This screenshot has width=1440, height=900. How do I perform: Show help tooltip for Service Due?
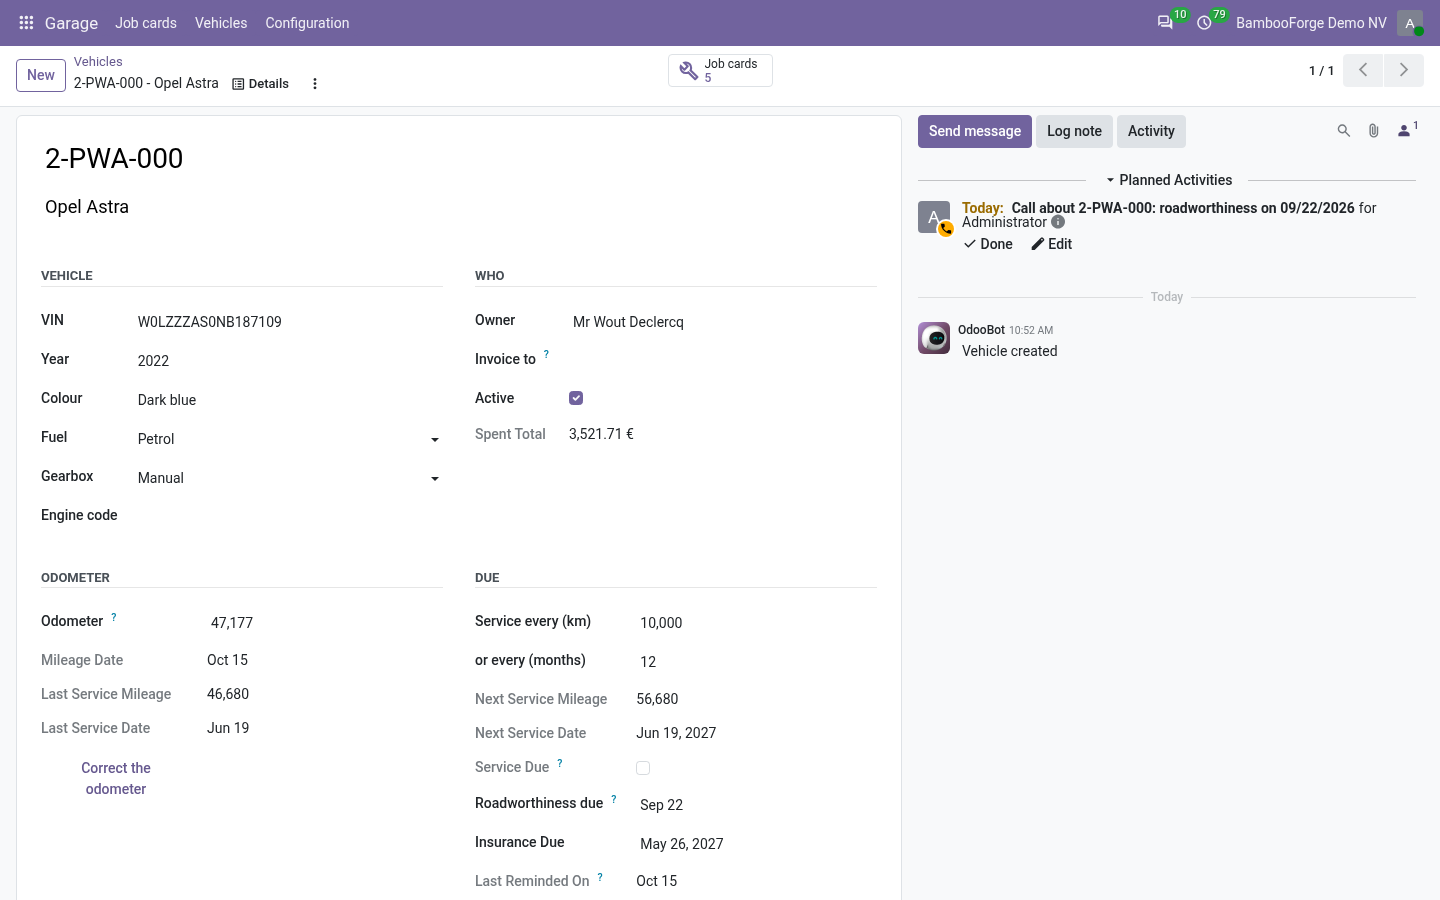point(560,763)
